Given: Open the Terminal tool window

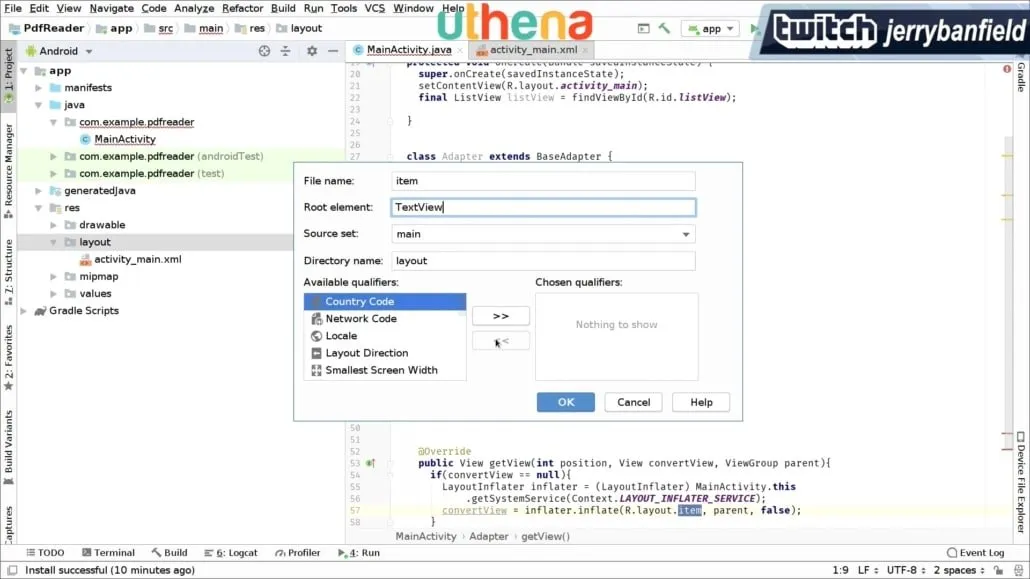Looking at the screenshot, I should [x=108, y=553].
